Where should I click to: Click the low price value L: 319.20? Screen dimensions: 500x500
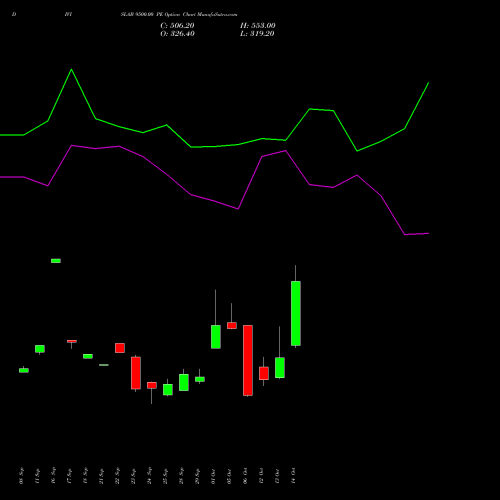[x=257, y=34]
